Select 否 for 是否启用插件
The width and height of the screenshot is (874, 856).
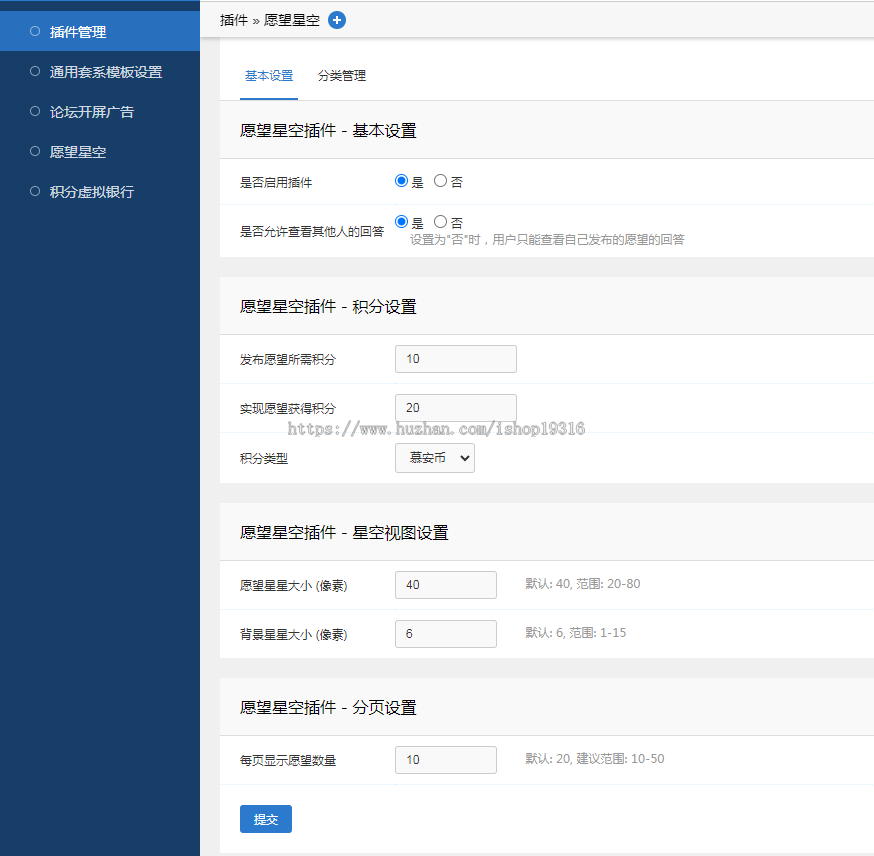pyautogui.click(x=440, y=181)
